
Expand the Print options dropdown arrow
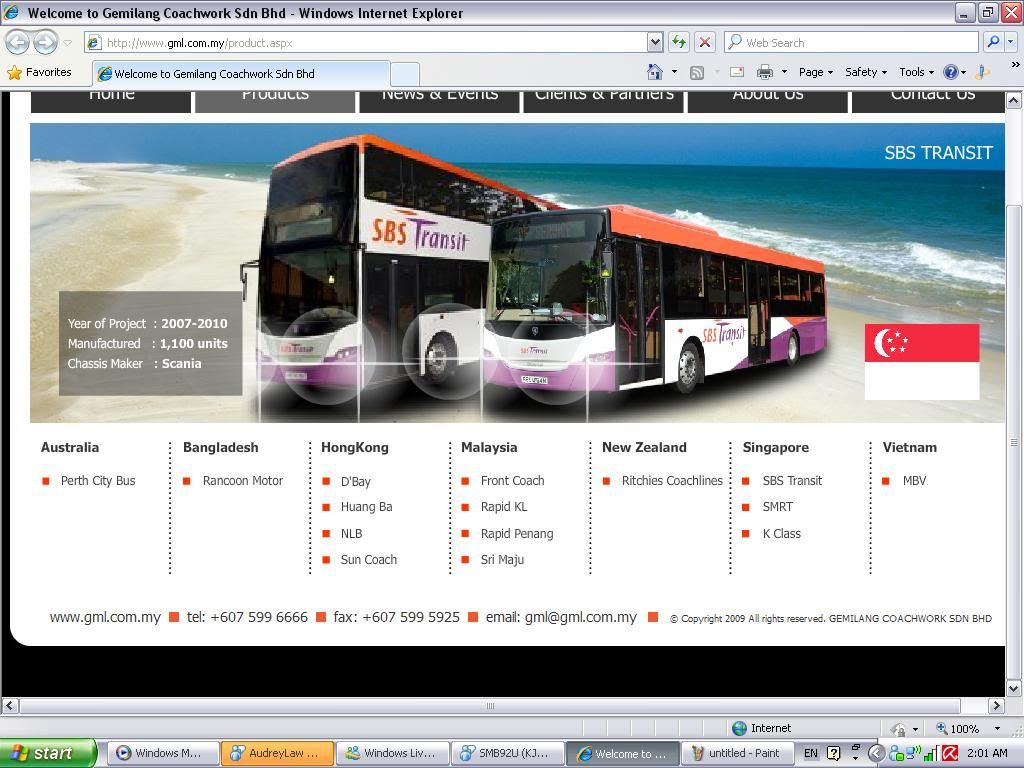point(784,72)
